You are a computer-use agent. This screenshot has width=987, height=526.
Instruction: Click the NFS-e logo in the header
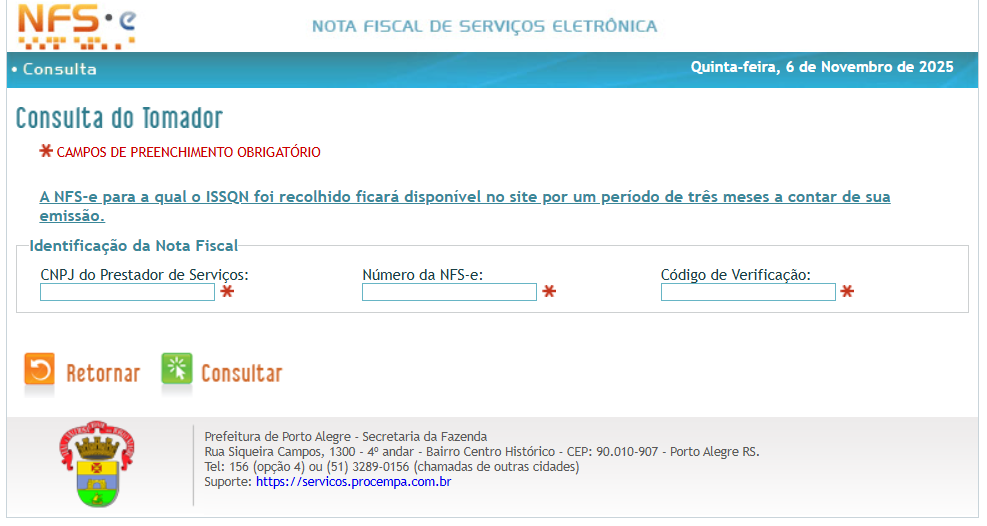coord(77,26)
